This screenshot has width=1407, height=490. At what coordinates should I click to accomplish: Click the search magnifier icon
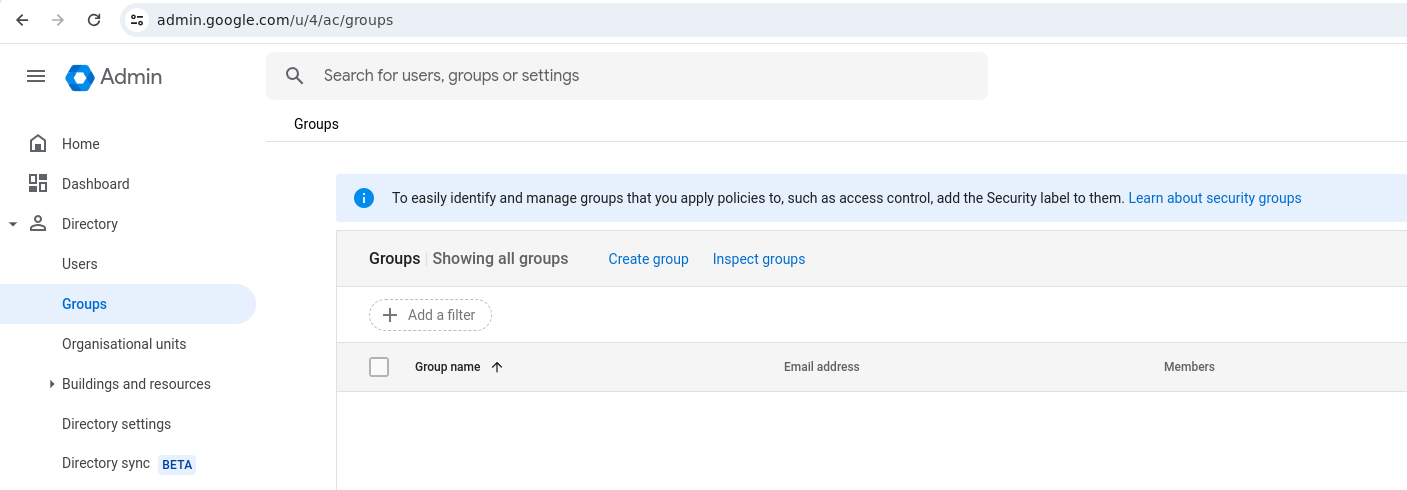(x=294, y=76)
